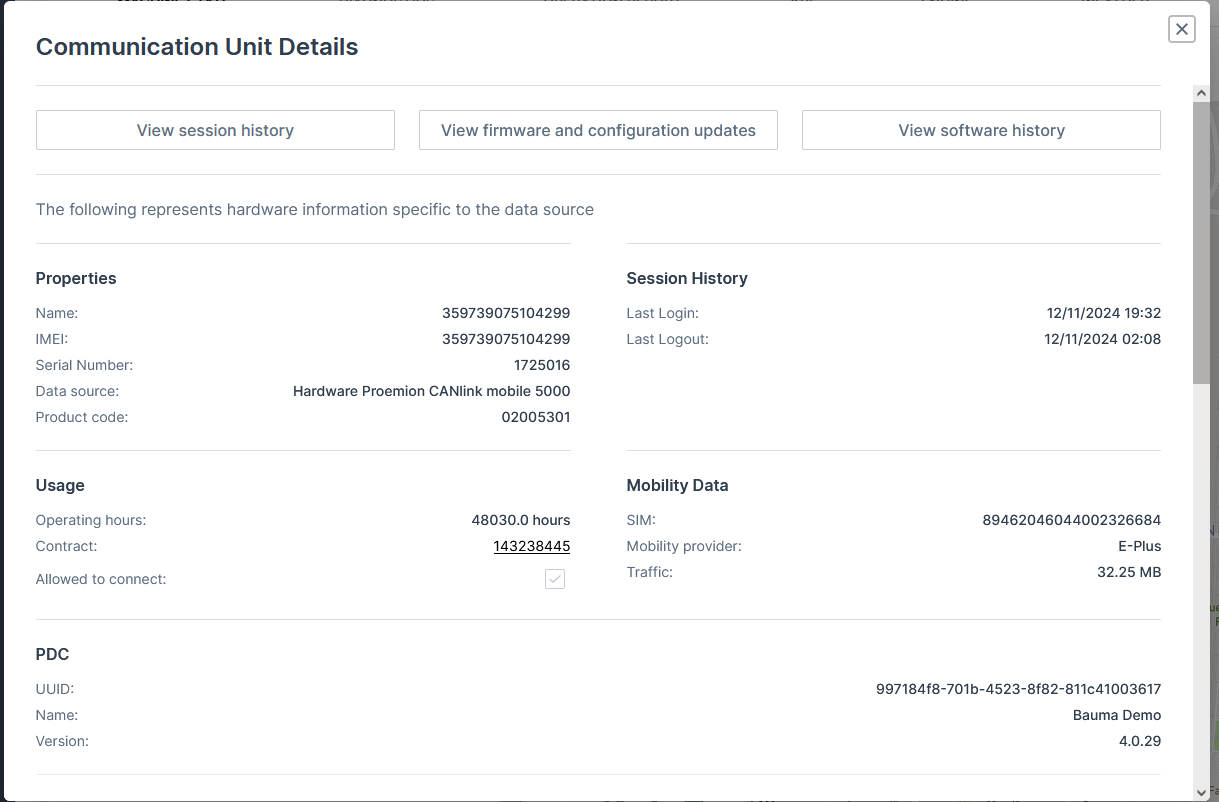Click the Last Logout timestamp
Image resolution: width=1219 pixels, height=802 pixels.
coord(1102,339)
